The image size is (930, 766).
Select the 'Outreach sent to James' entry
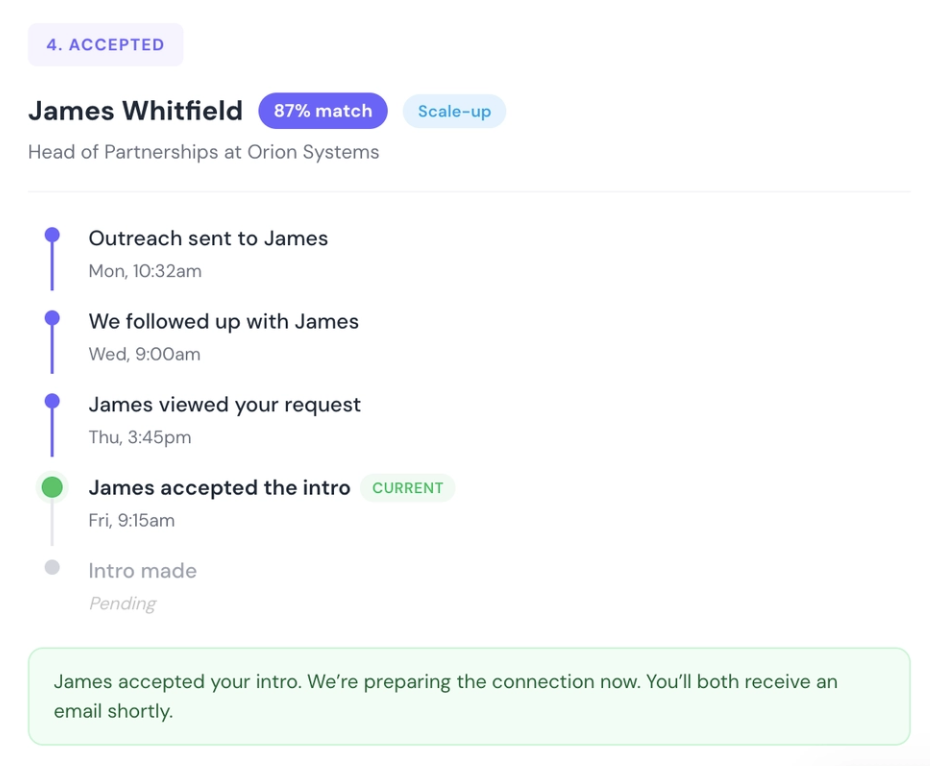208,238
